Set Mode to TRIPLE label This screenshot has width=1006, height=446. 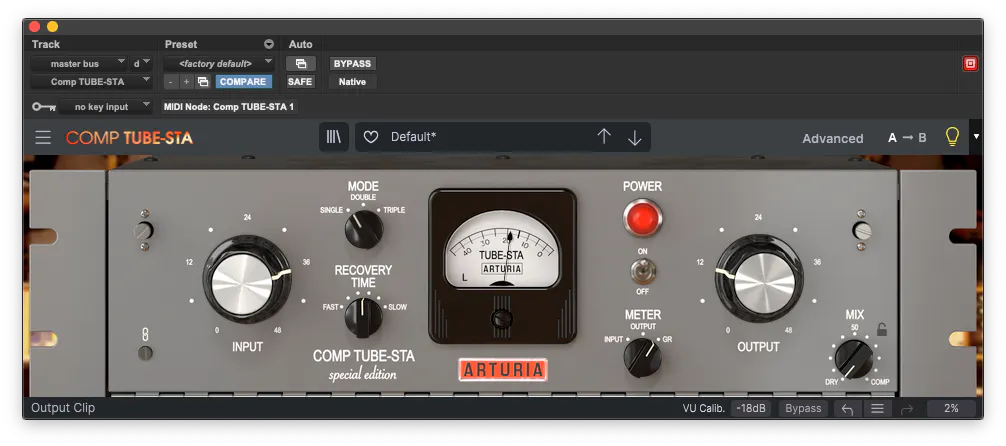395,210
